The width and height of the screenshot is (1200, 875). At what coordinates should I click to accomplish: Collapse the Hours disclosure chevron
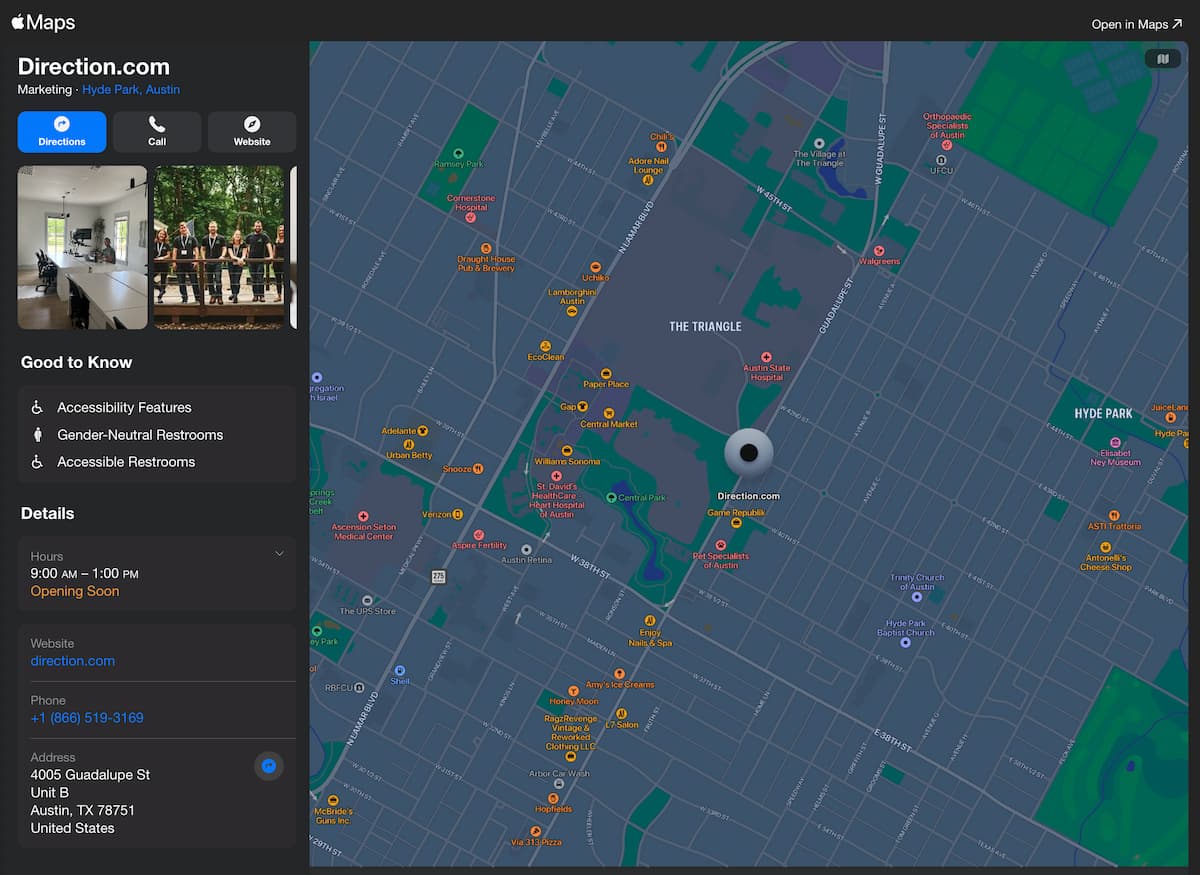pos(279,553)
